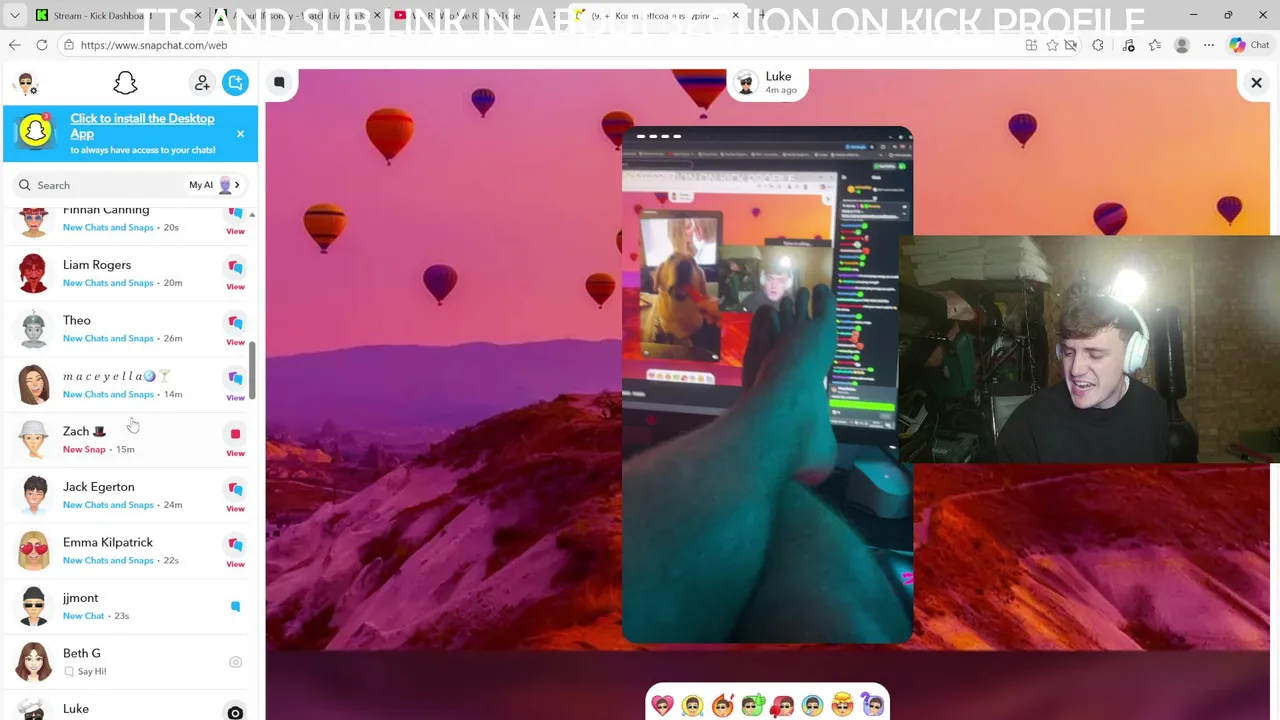The width and height of the screenshot is (1280, 720).
Task: React with the heart bitmoji
Action: 663,706
